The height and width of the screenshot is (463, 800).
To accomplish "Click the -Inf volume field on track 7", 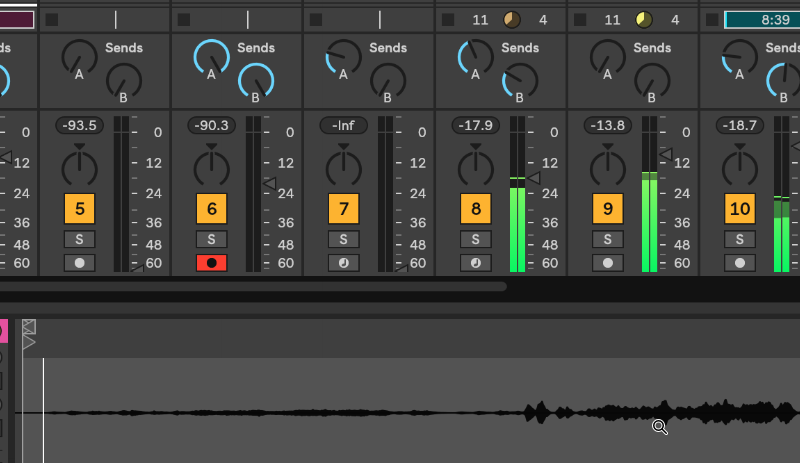I will coord(343,125).
